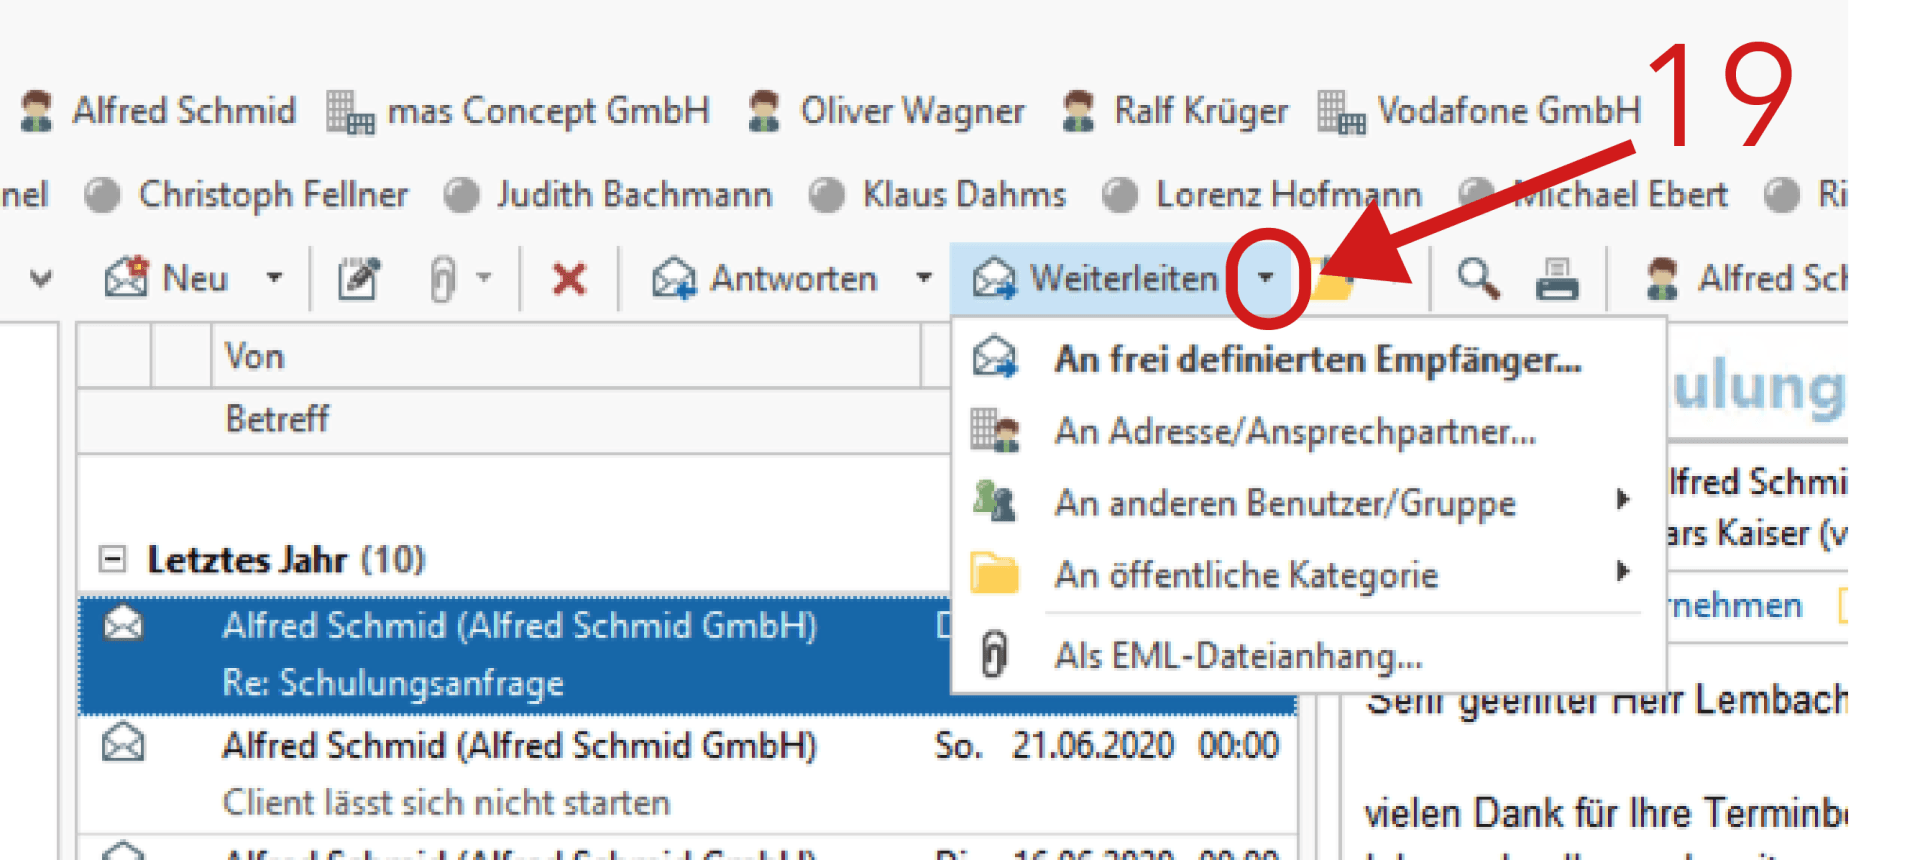
Task: Open Vodafone GmbH company shortcut
Action: pos(1479,110)
